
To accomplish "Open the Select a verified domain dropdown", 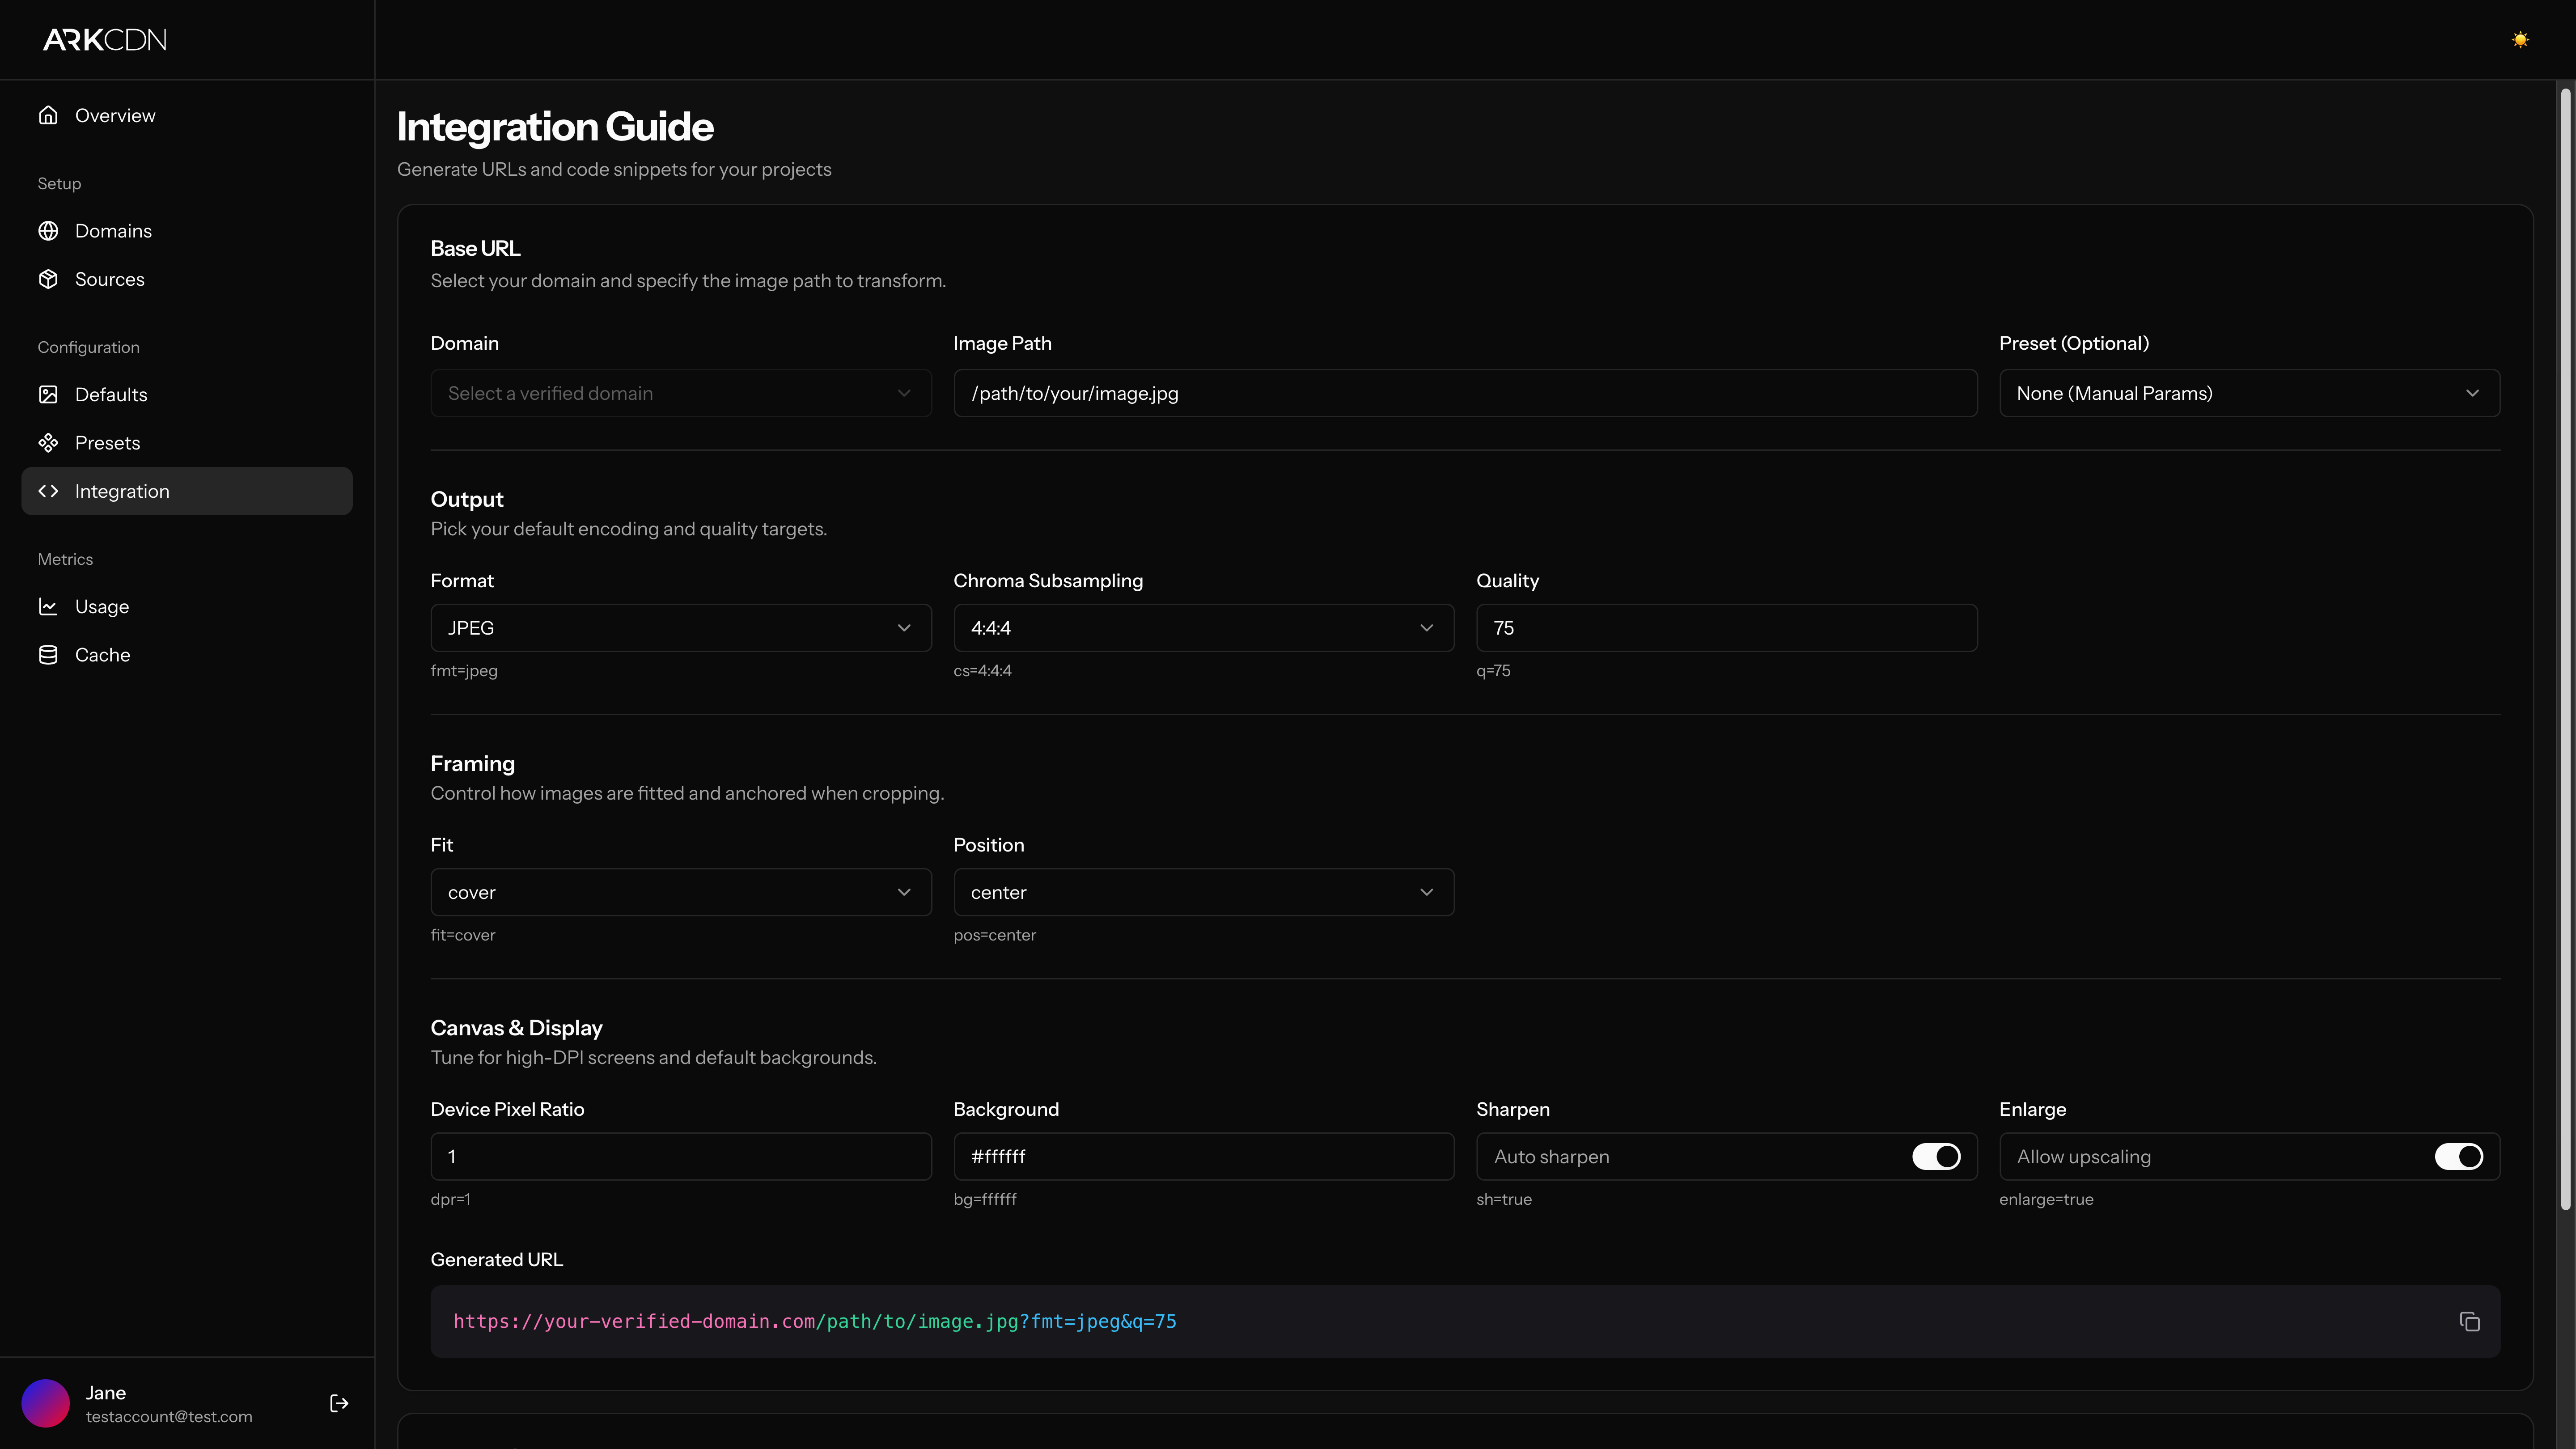I will click(681, 393).
